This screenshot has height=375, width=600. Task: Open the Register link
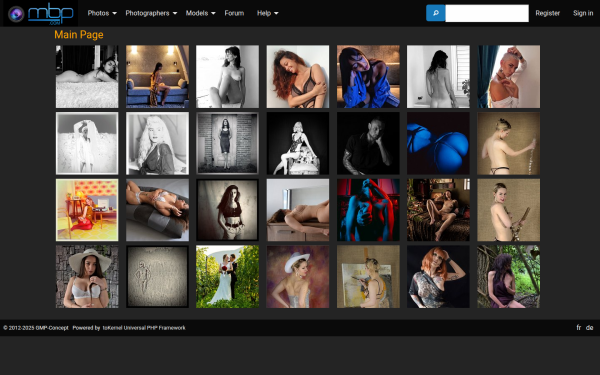548,13
